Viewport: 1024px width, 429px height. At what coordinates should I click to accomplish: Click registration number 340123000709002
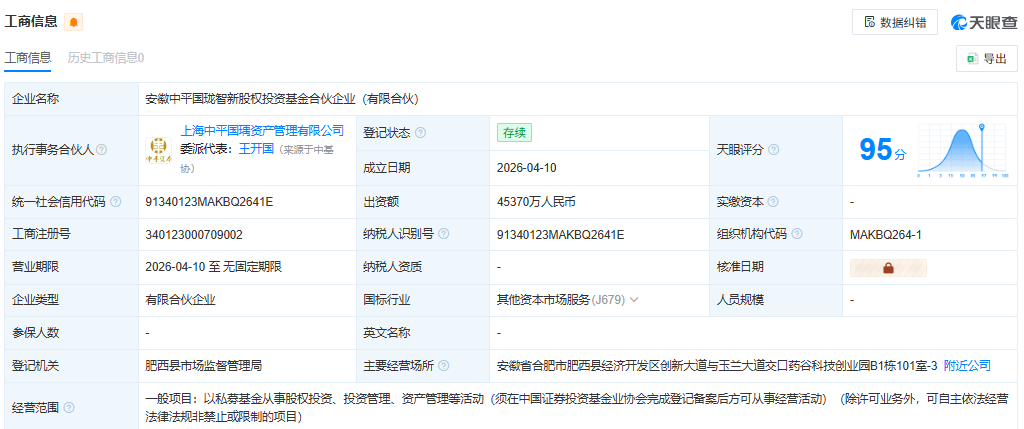pyautogui.click(x=194, y=234)
